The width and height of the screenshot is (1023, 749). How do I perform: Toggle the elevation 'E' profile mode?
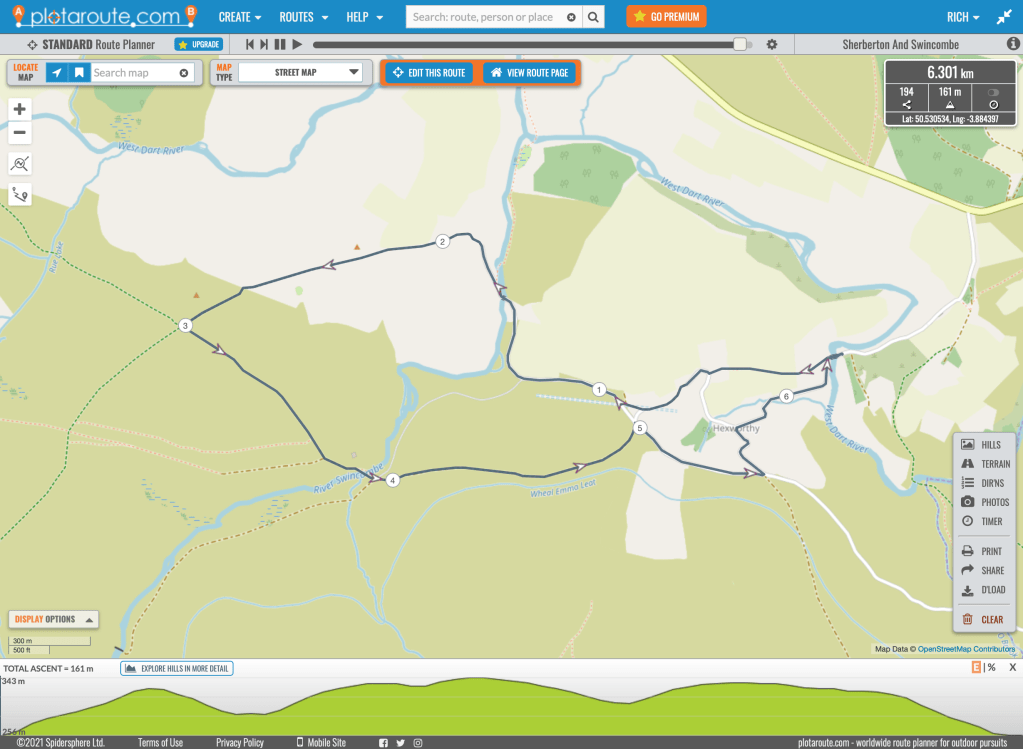[x=976, y=668]
